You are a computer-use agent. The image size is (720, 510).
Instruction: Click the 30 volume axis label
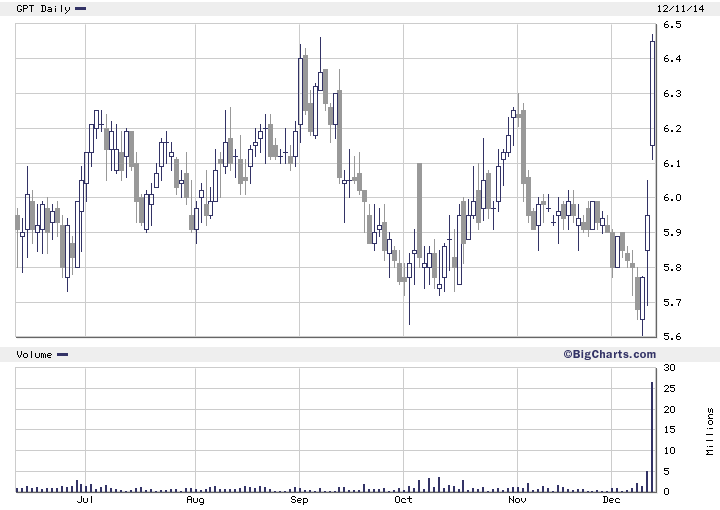click(669, 368)
